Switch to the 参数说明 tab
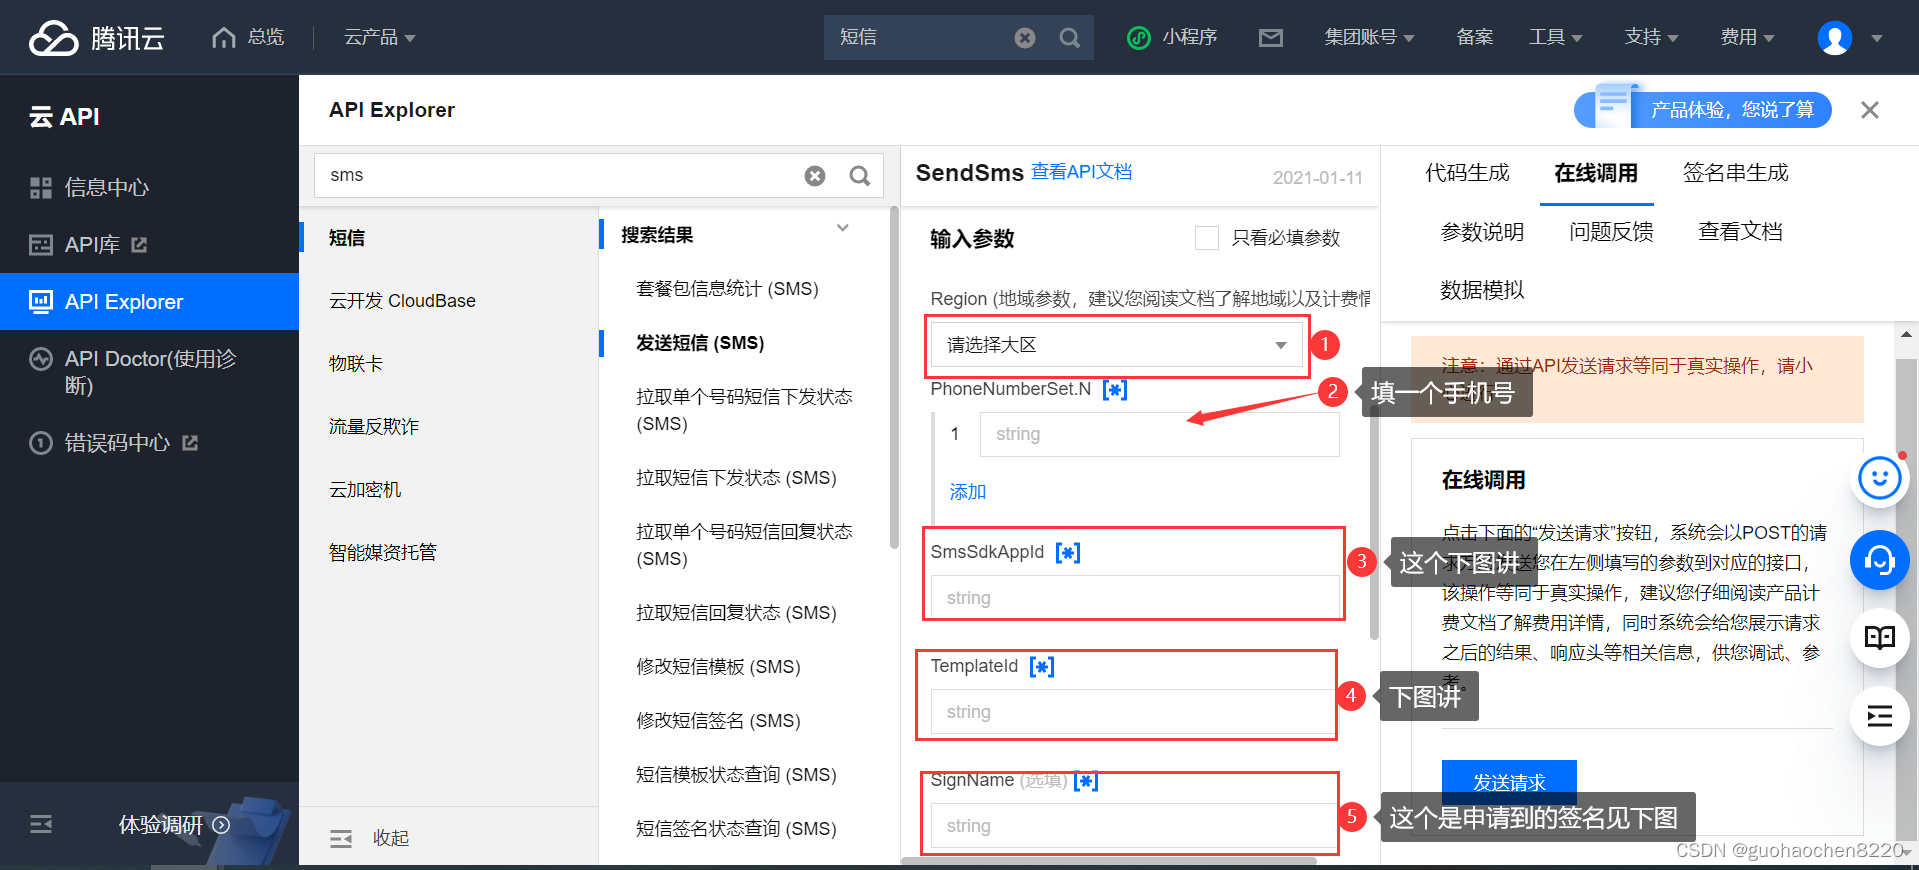 [x=1482, y=232]
